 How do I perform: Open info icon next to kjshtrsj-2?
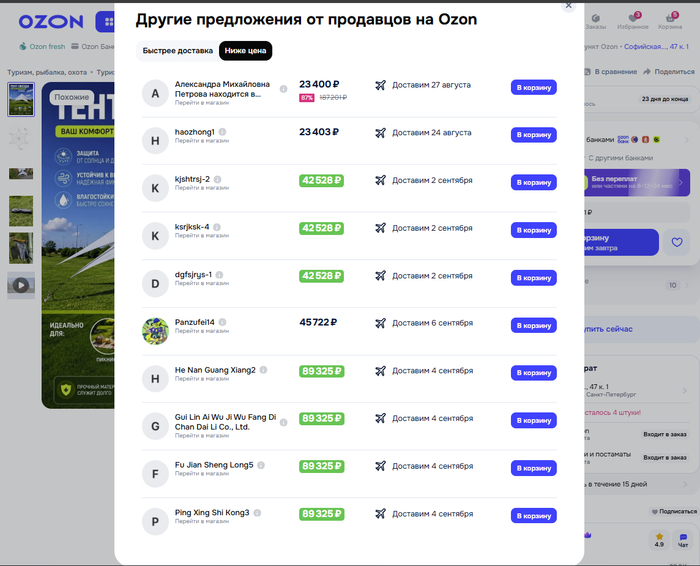click(x=217, y=179)
